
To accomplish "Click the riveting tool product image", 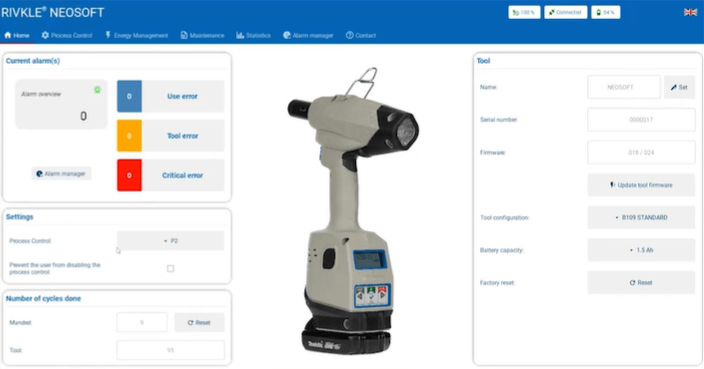I will 353,211.
